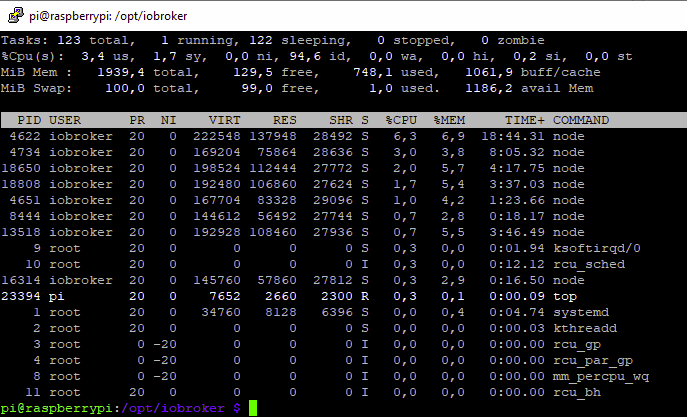Click the window title 'pi@raspberrypi: /opt/iobroker'
Viewport: 687px width, 417px height.
click(108, 16)
